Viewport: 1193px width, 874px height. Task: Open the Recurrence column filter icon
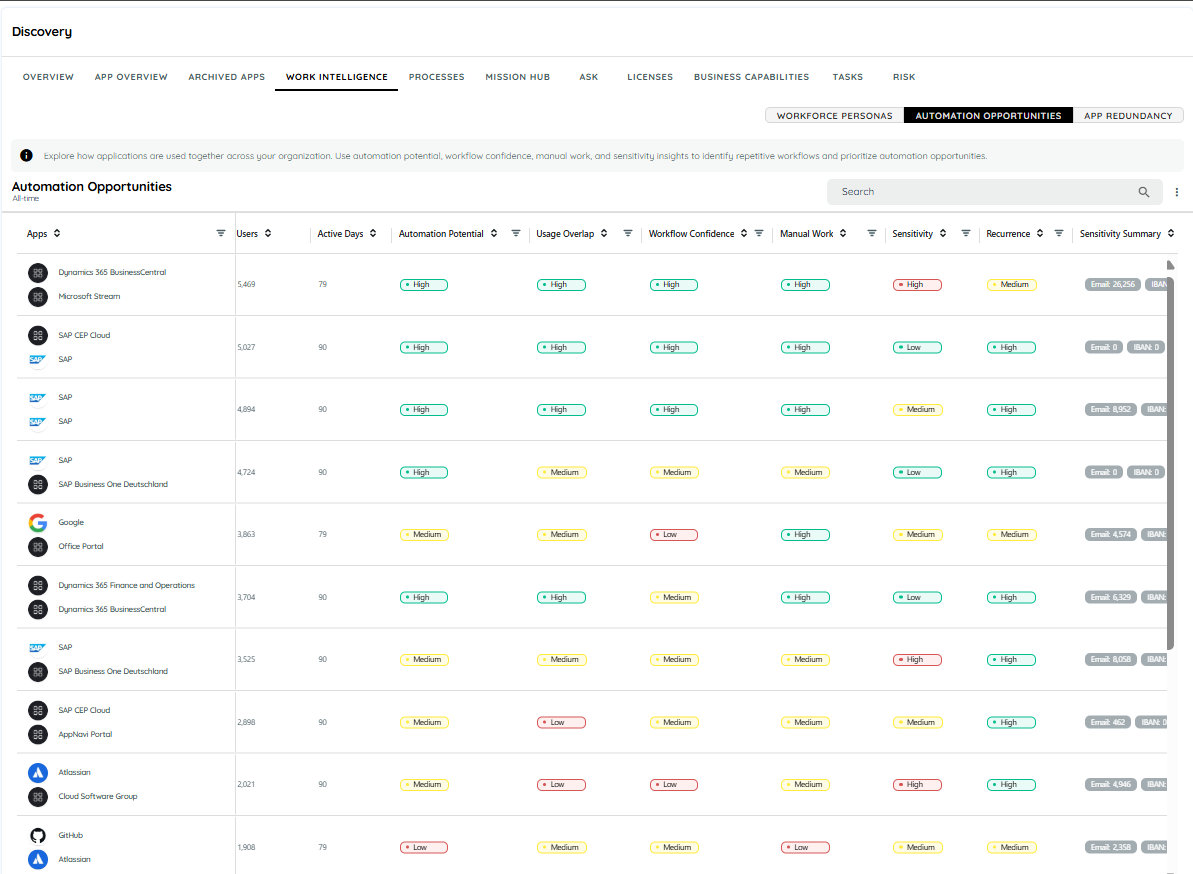click(x=1058, y=234)
